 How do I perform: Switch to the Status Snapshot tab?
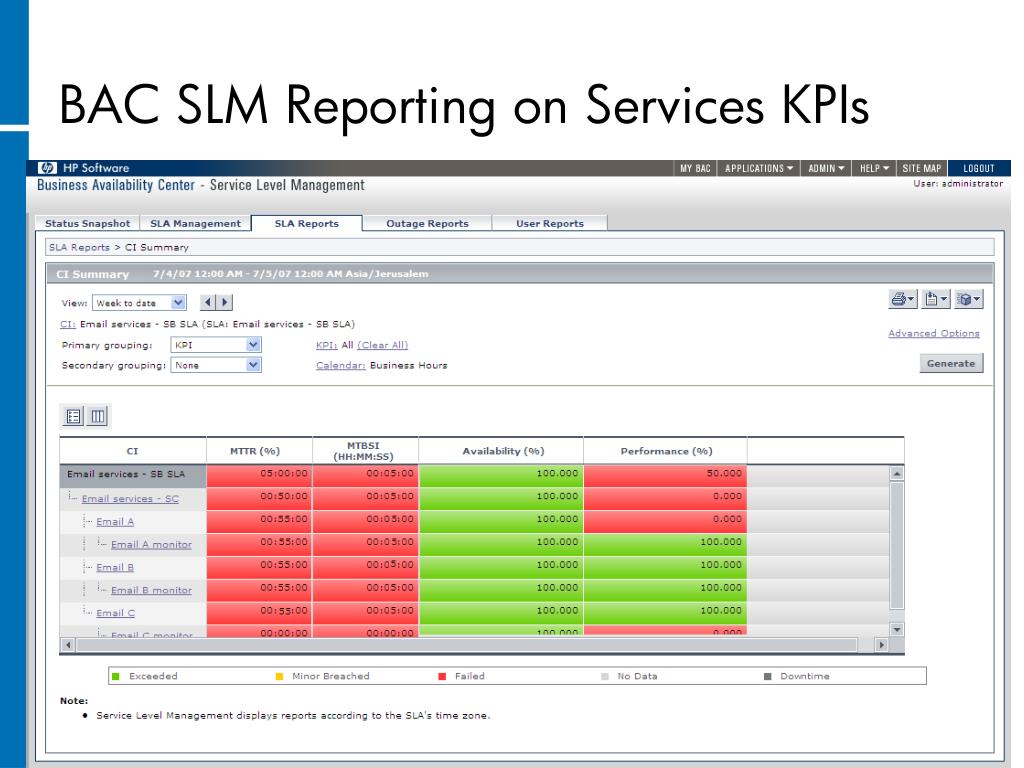click(x=88, y=223)
